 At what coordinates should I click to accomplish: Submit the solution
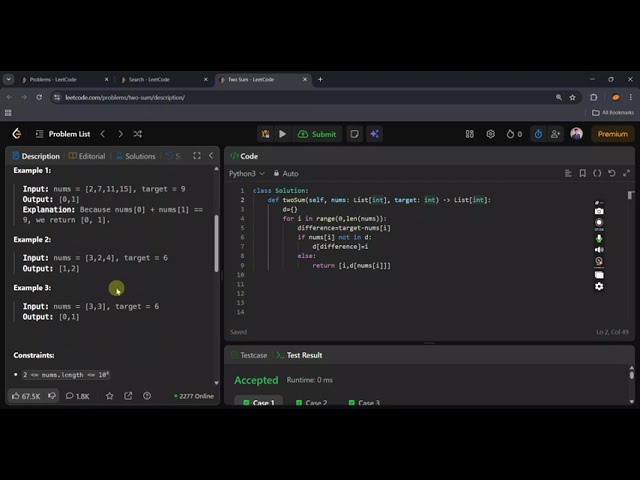[317, 134]
